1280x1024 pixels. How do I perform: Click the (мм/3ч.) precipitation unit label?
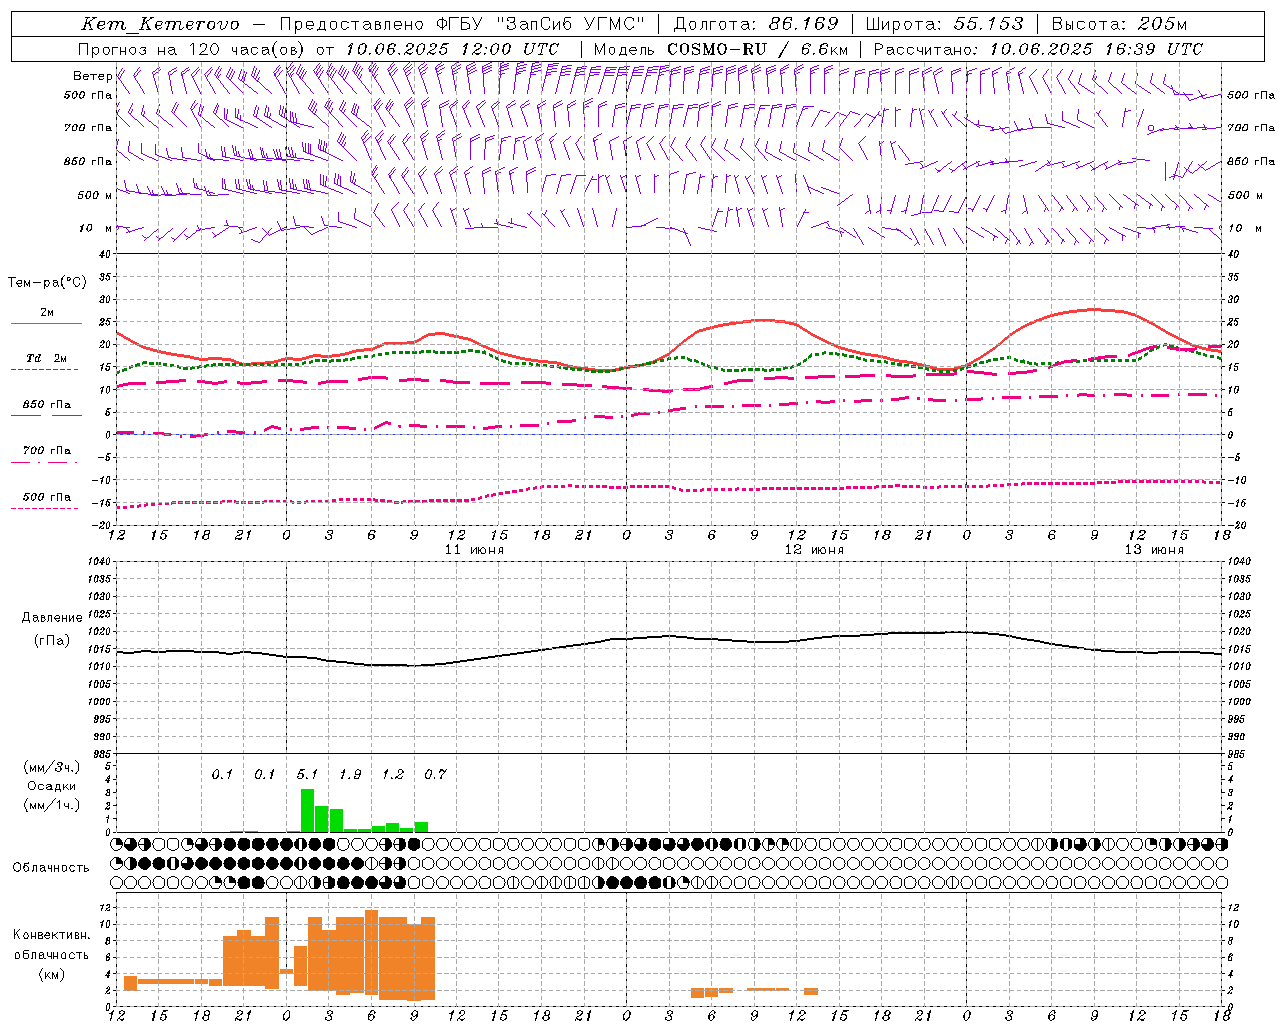(x=51, y=767)
